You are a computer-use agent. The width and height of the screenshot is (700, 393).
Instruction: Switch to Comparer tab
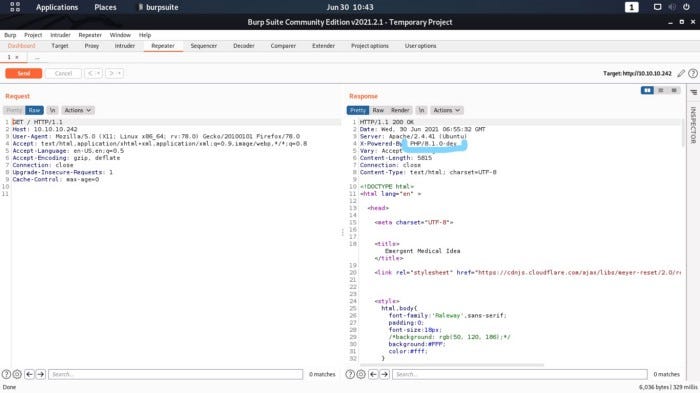point(283,46)
